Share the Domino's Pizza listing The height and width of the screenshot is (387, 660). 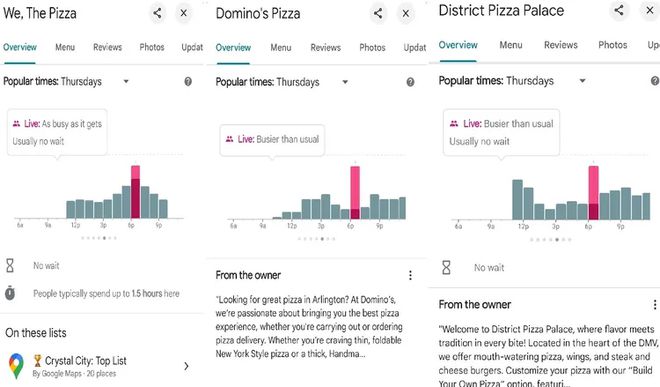378,13
